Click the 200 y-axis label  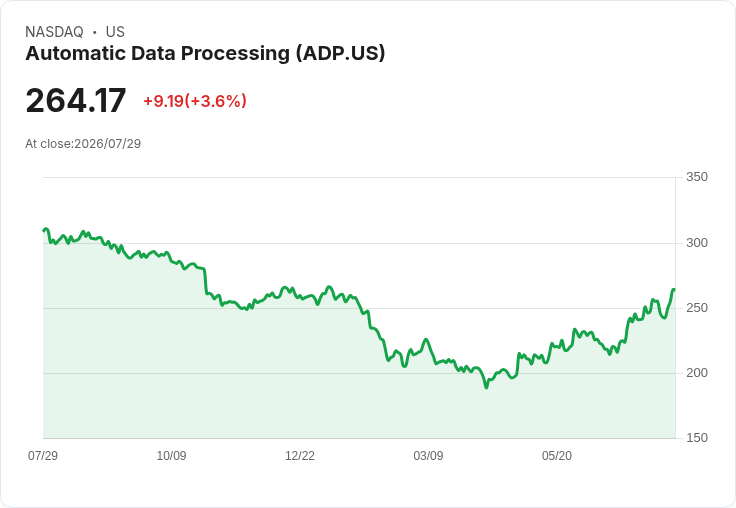click(x=697, y=373)
